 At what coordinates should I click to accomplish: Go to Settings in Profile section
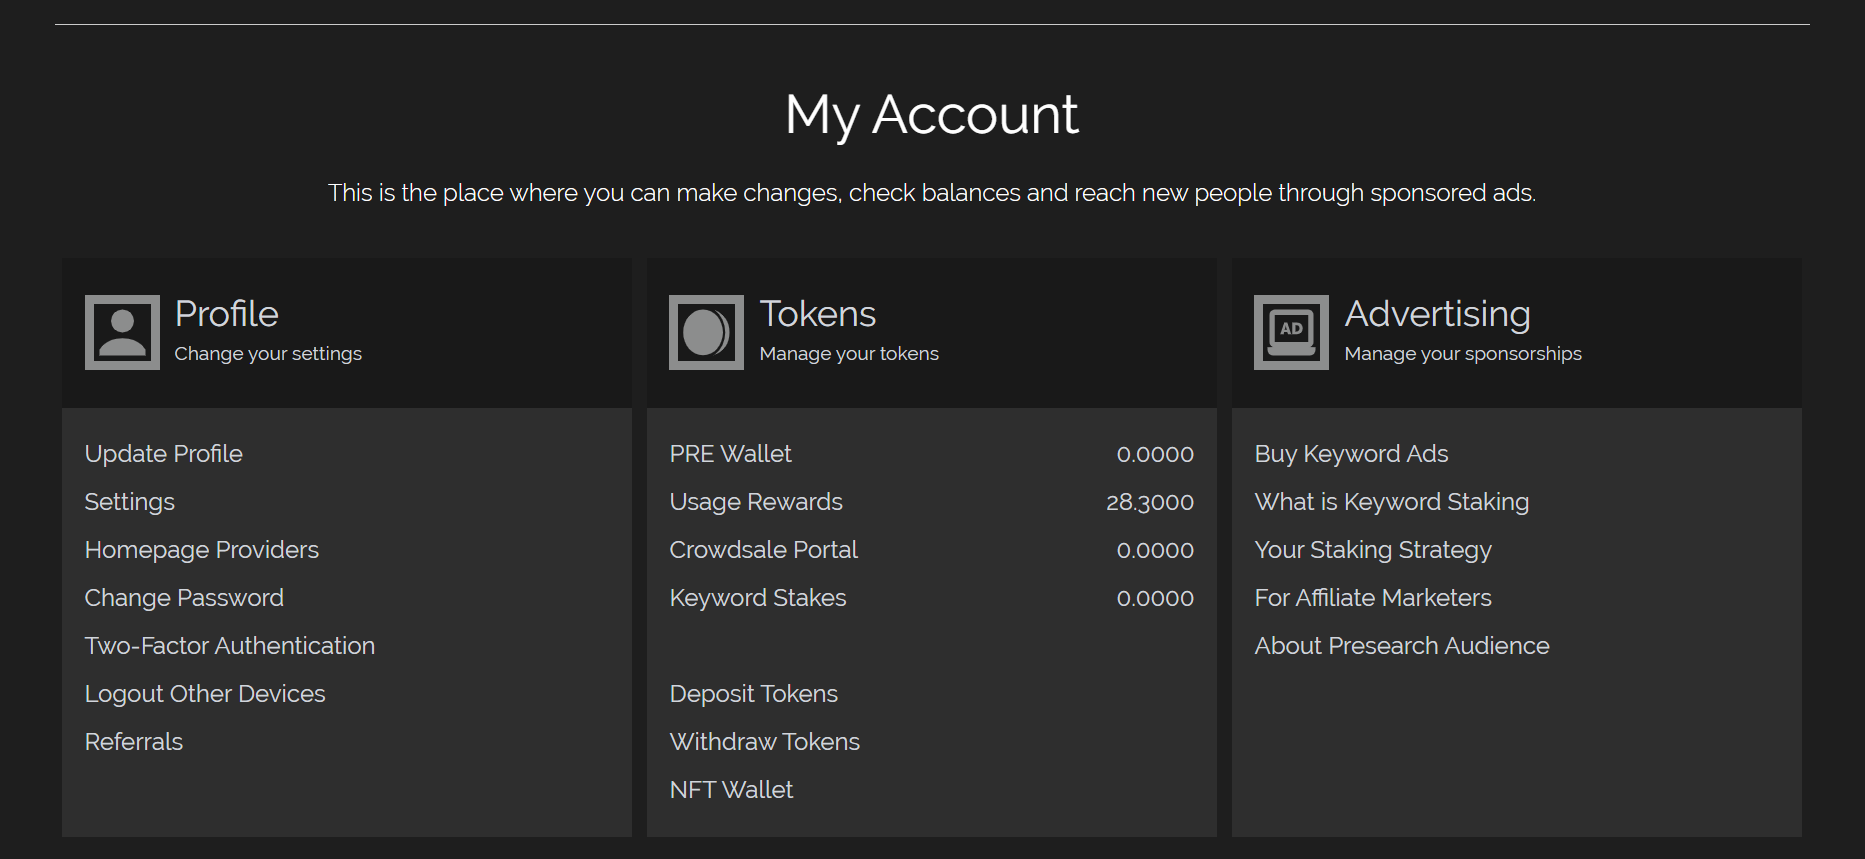point(130,502)
